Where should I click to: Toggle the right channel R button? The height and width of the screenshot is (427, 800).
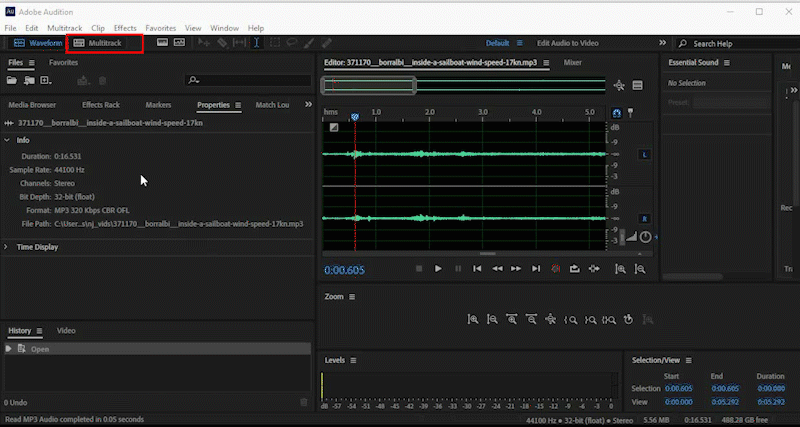(644, 218)
